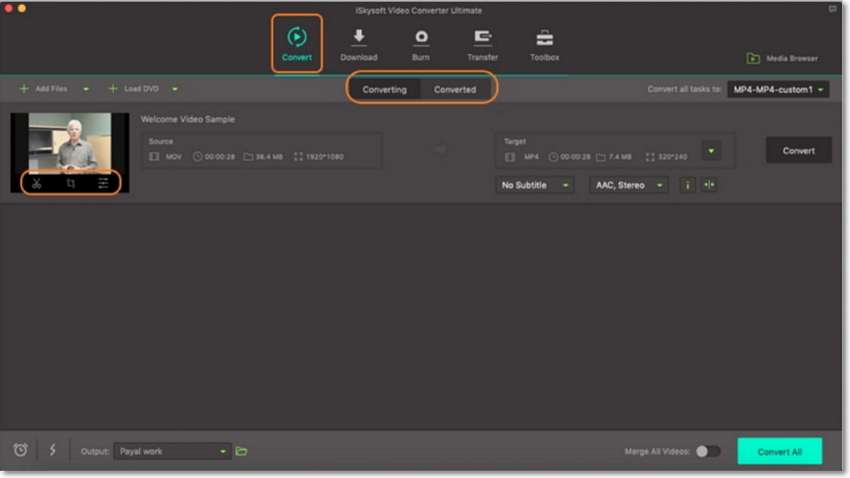Open the Toolbox section
Screen dimensions: 850x478
click(x=545, y=44)
